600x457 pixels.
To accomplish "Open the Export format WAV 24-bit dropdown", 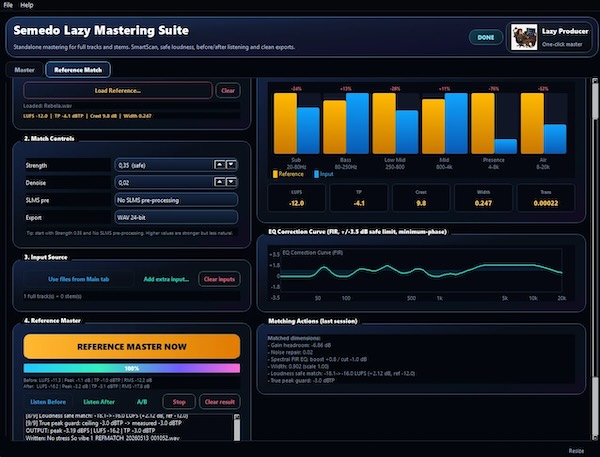I will click(x=176, y=217).
